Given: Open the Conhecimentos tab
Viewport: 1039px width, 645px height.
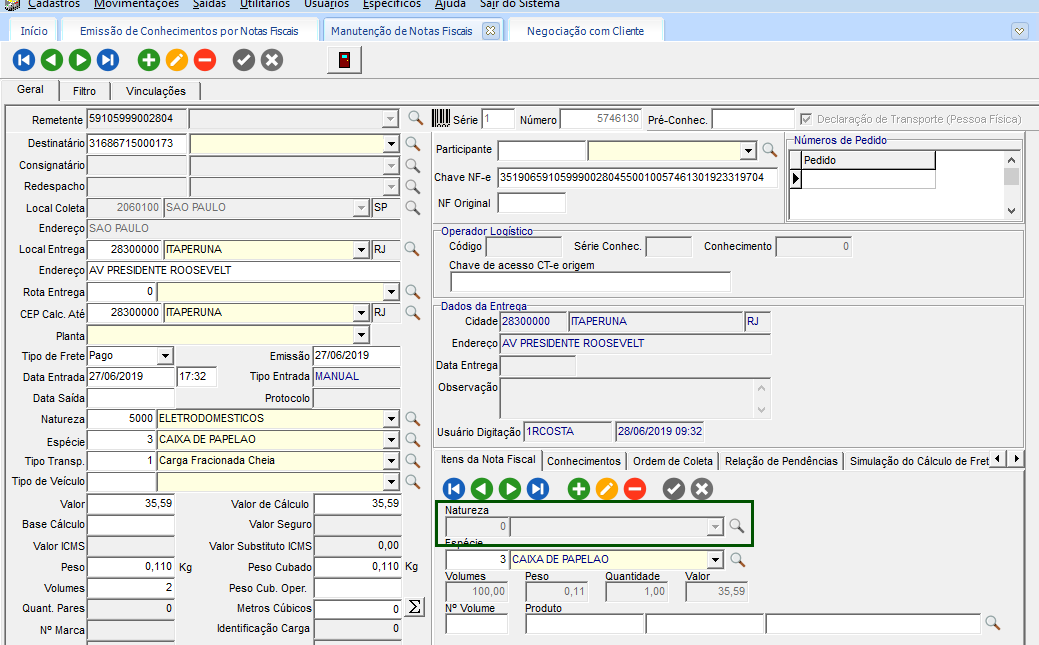Looking at the screenshot, I should (585, 461).
